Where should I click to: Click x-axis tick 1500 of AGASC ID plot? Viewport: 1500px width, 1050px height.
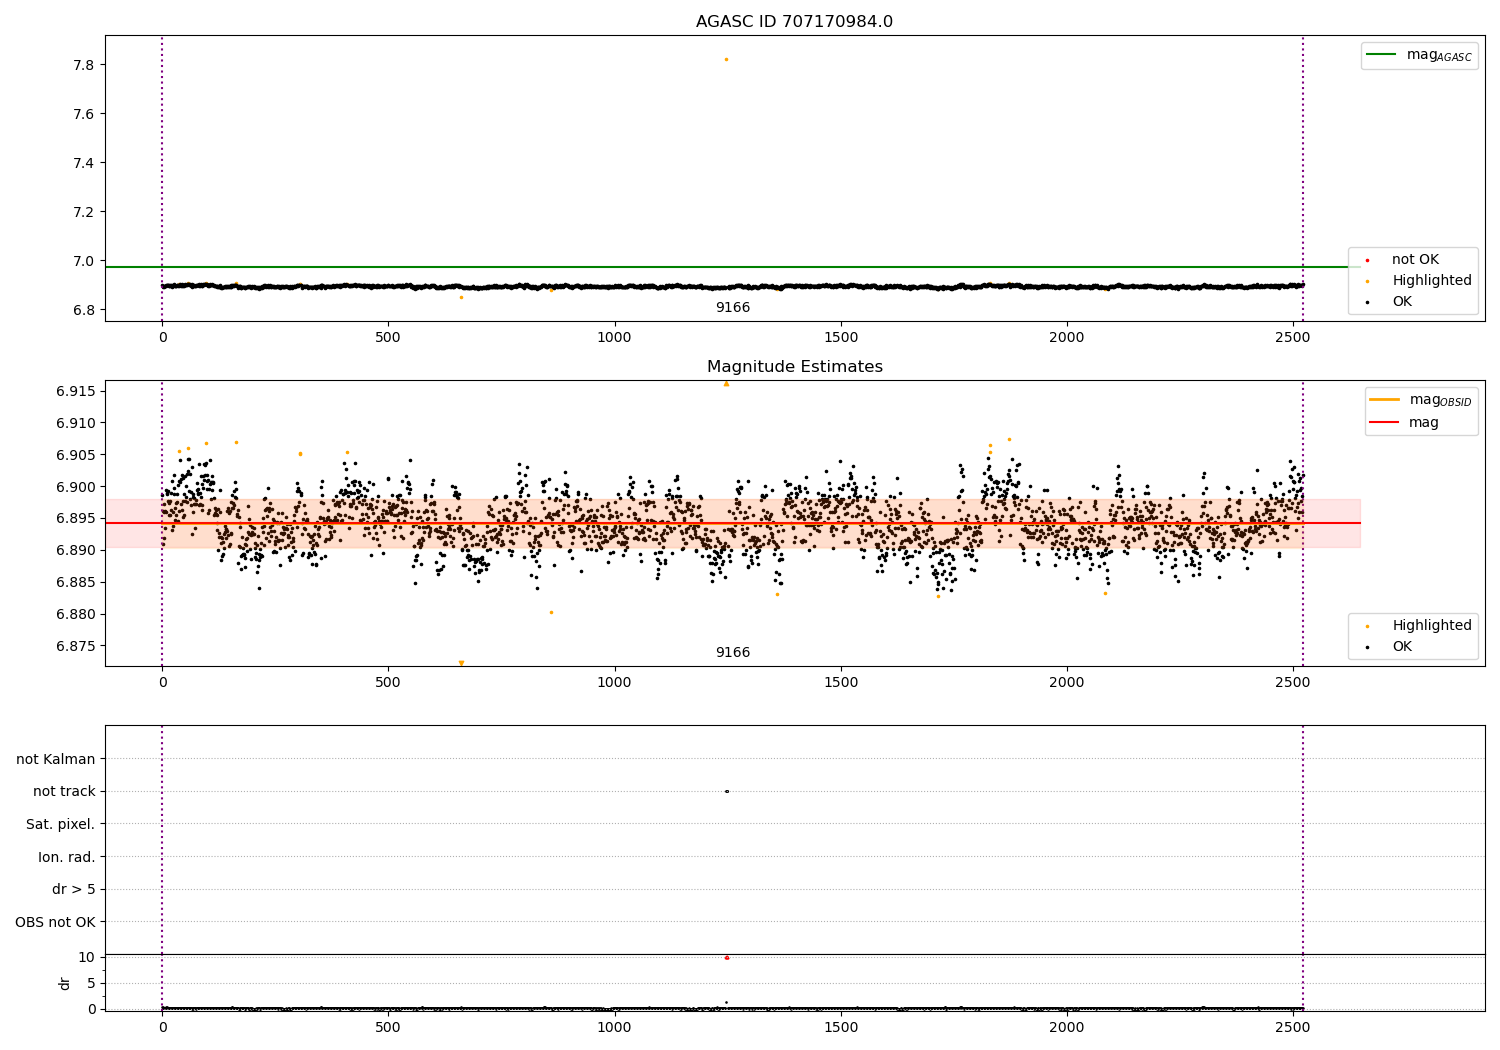point(841,337)
